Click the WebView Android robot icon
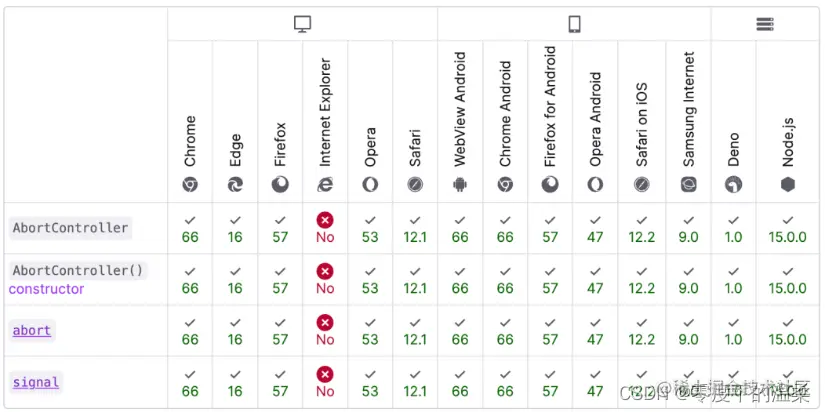 [460, 184]
